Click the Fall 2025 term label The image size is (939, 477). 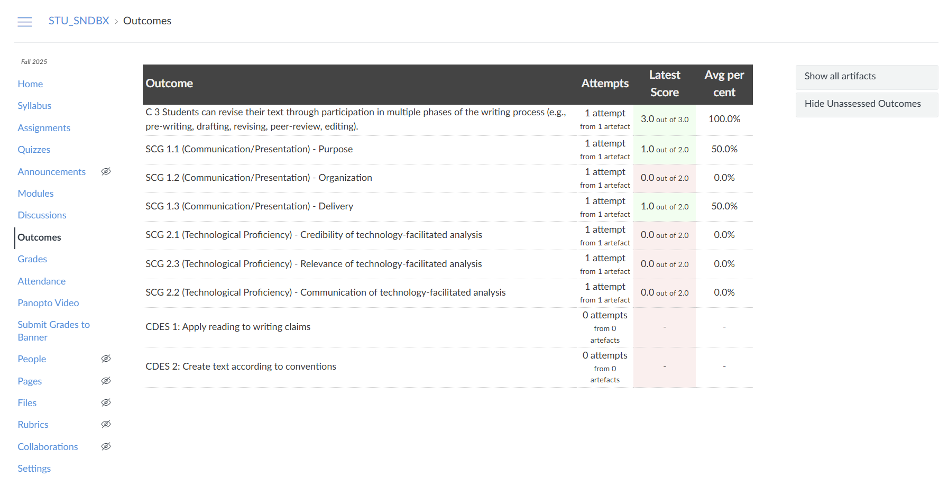pyautogui.click(x=34, y=62)
